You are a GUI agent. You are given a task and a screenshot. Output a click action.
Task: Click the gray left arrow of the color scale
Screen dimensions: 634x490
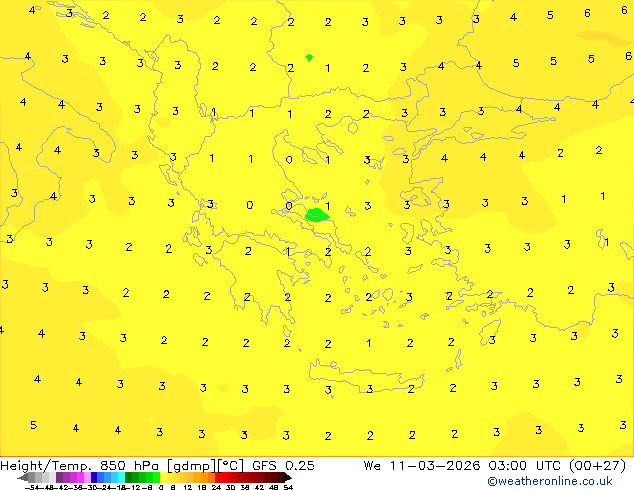(23, 477)
